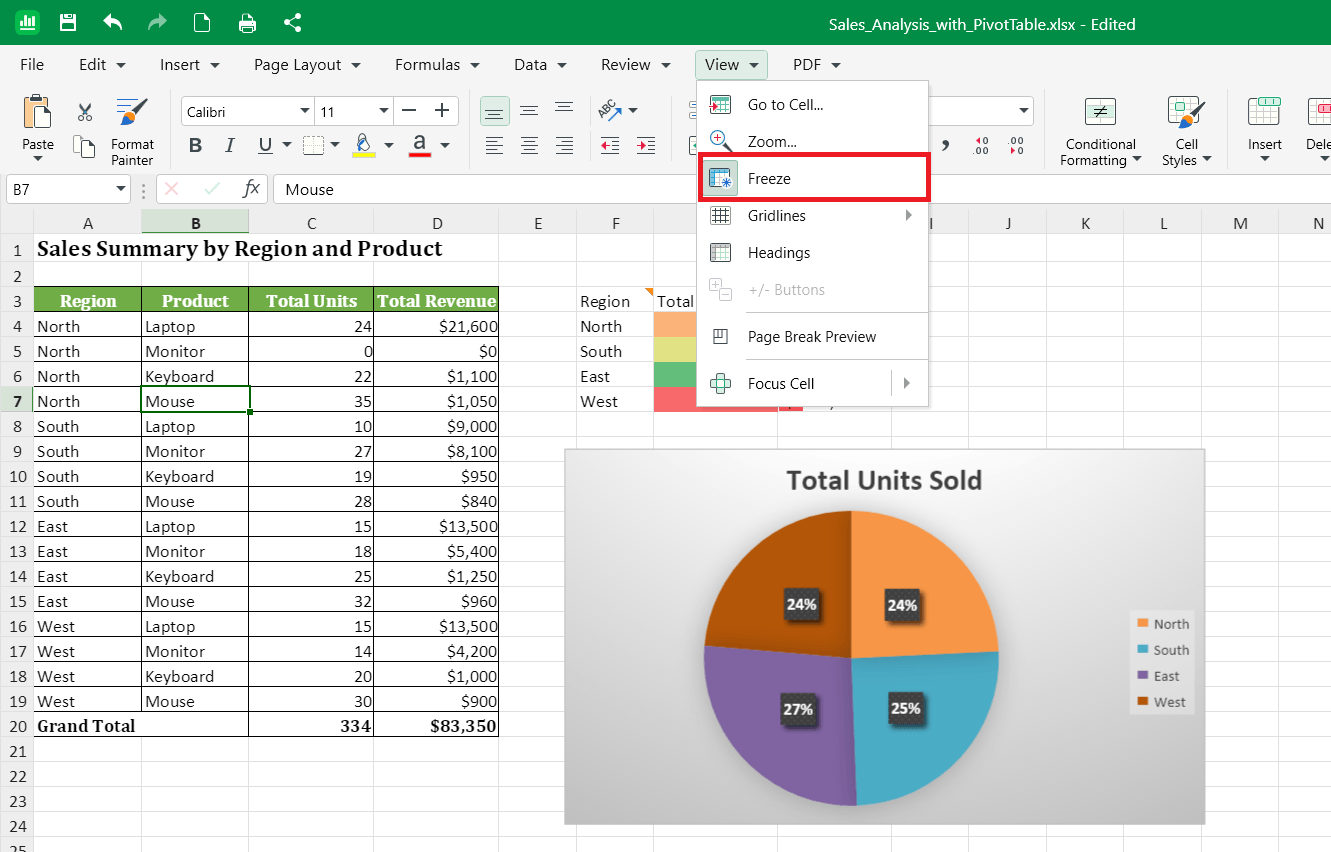Switch to Page Break Preview
Viewport: 1331px width, 852px height.
tap(813, 337)
